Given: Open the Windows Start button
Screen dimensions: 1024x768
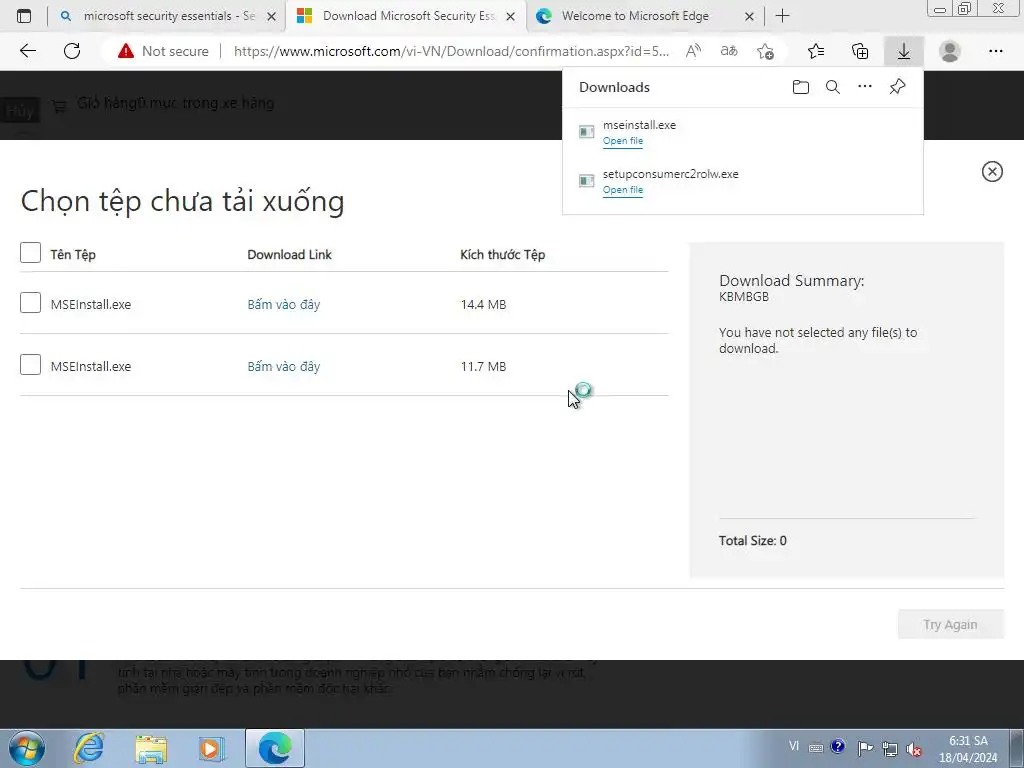Looking at the screenshot, I should click(27, 748).
